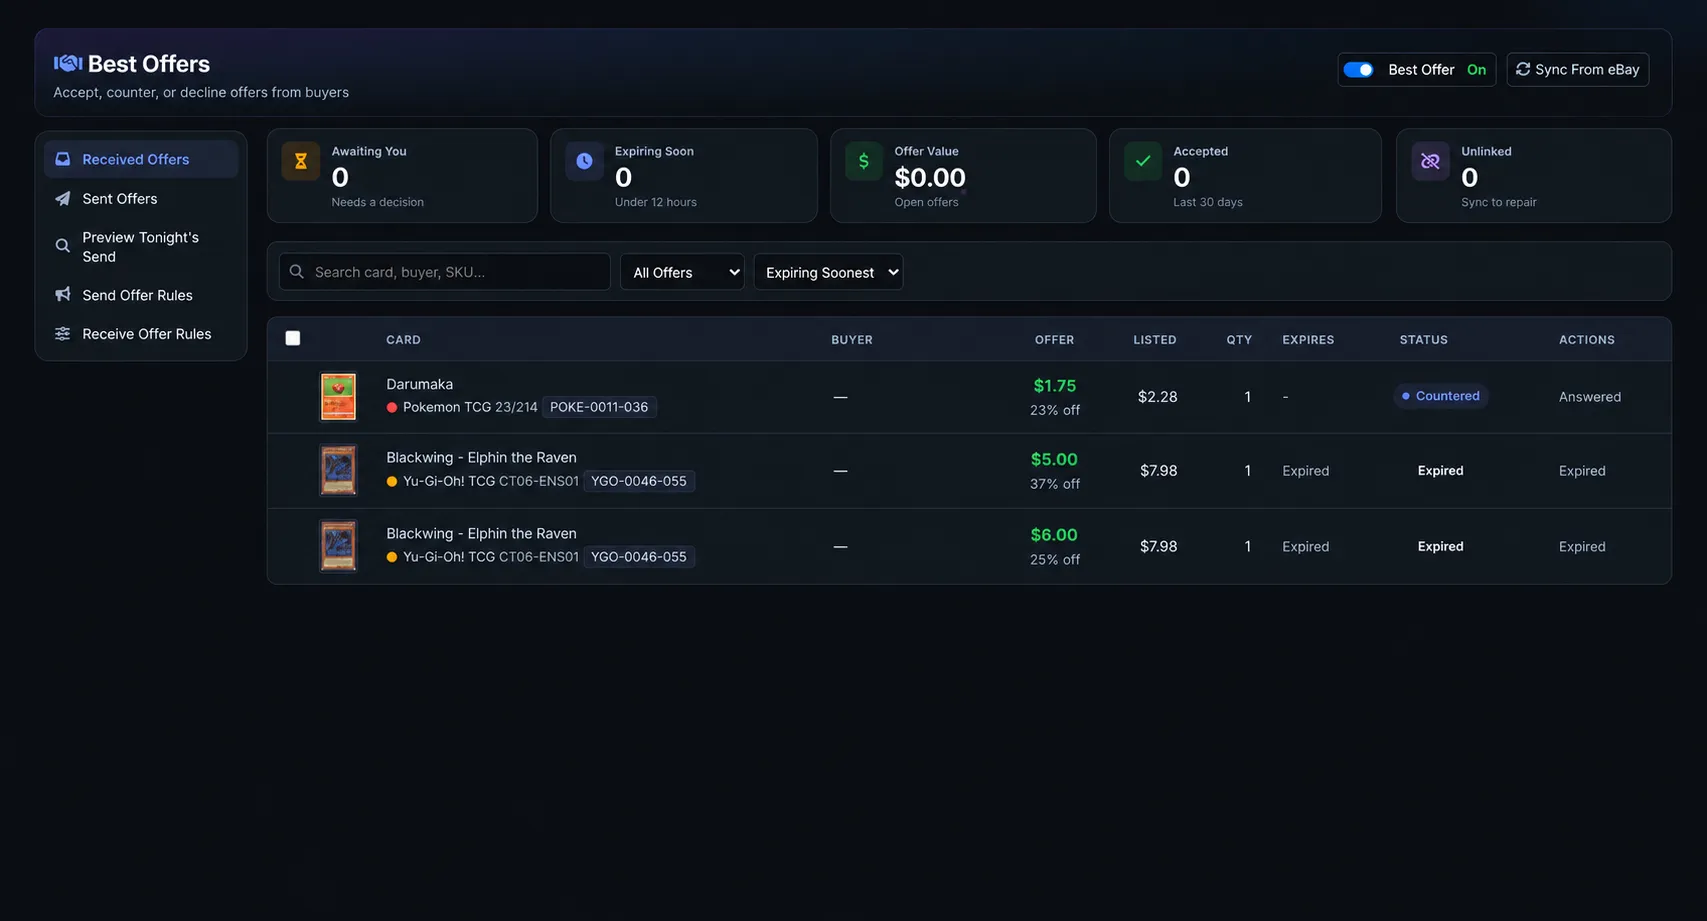The width and height of the screenshot is (1707, 921).
Task: Open Send Offer Rules
Action: pyautogui.click(x=141, y=295)
